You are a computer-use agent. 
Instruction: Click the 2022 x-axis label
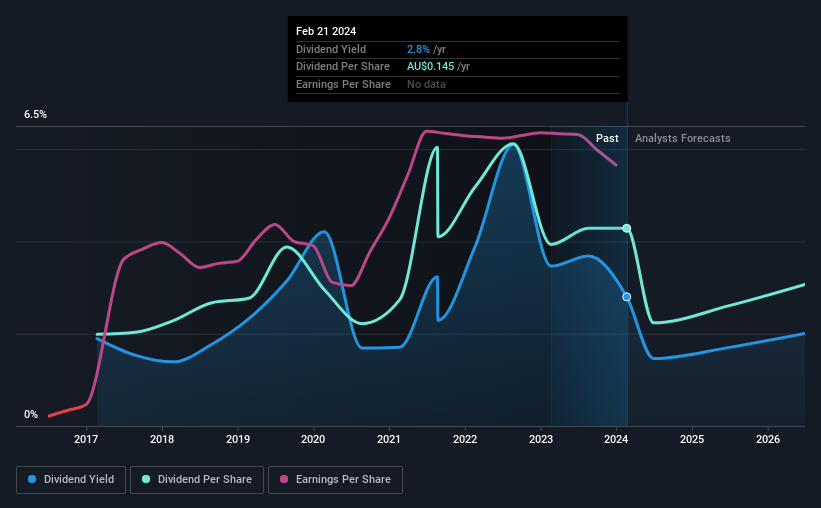coord(465,439)
